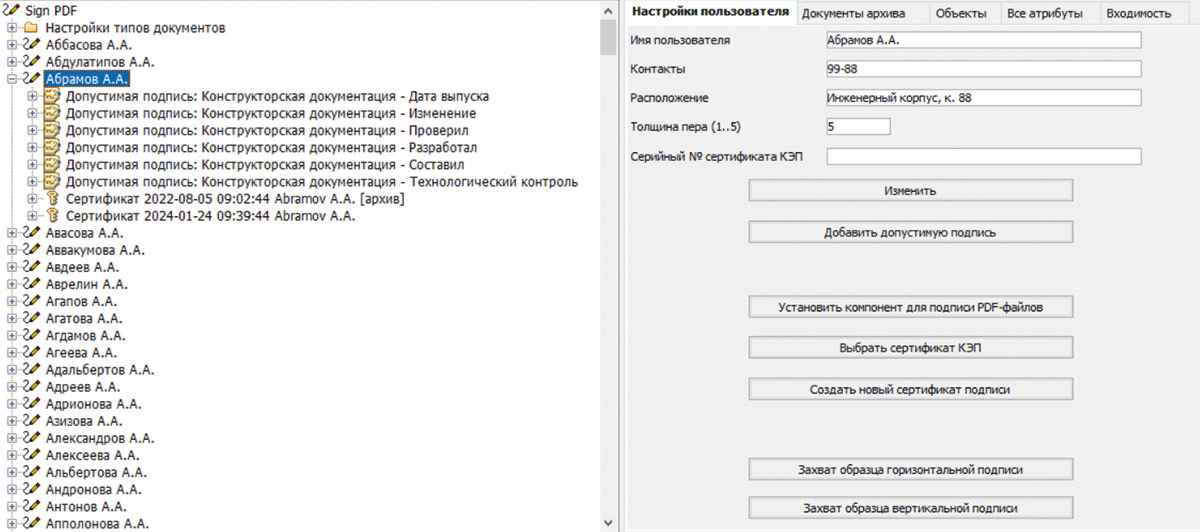Expand the Настройки типов документов node
This screenshot has height=532, width=1200.
[x=12, y=28]
